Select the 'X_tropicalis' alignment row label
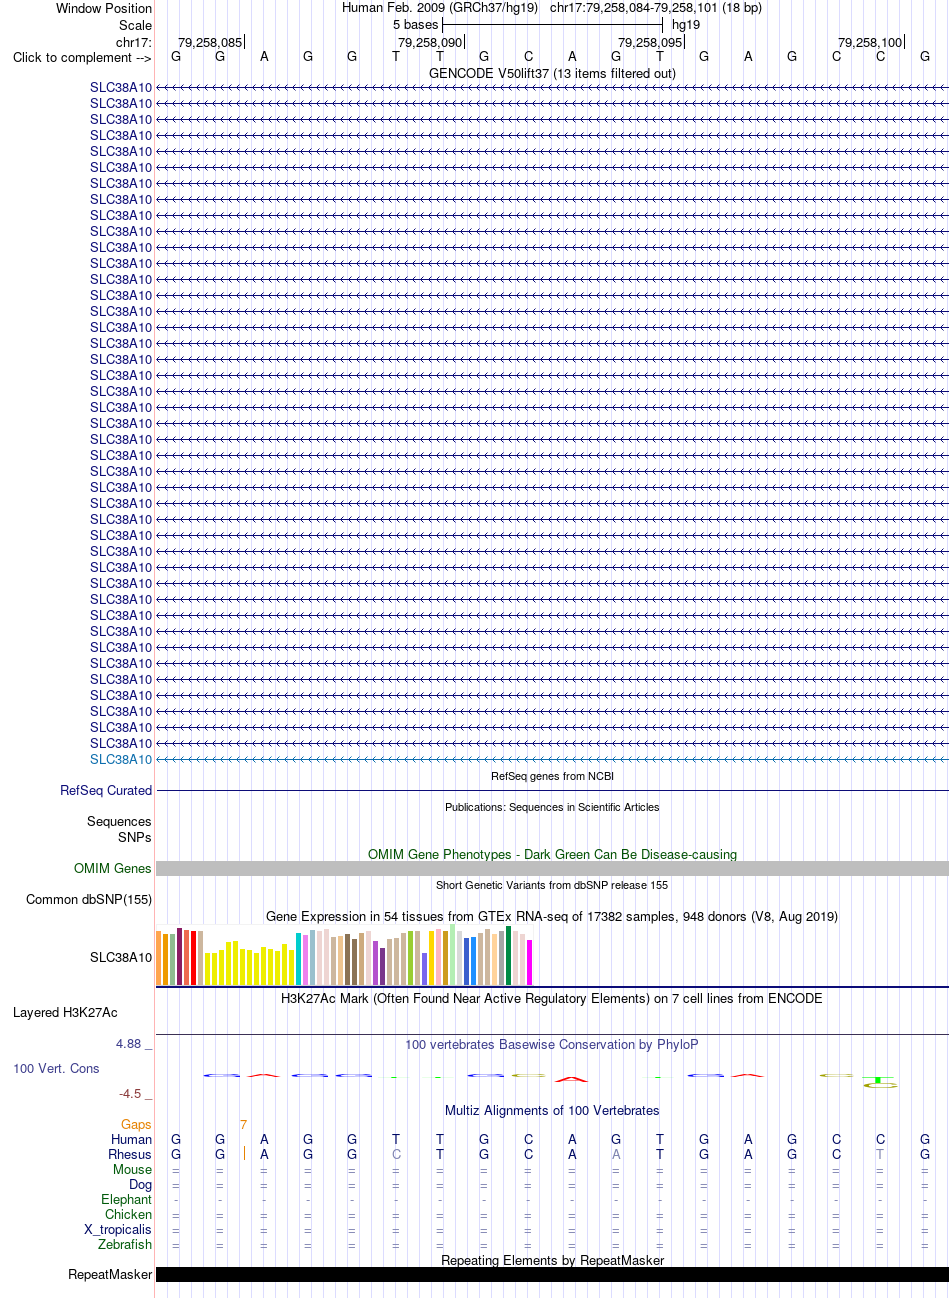 (x=118, y=1229)
